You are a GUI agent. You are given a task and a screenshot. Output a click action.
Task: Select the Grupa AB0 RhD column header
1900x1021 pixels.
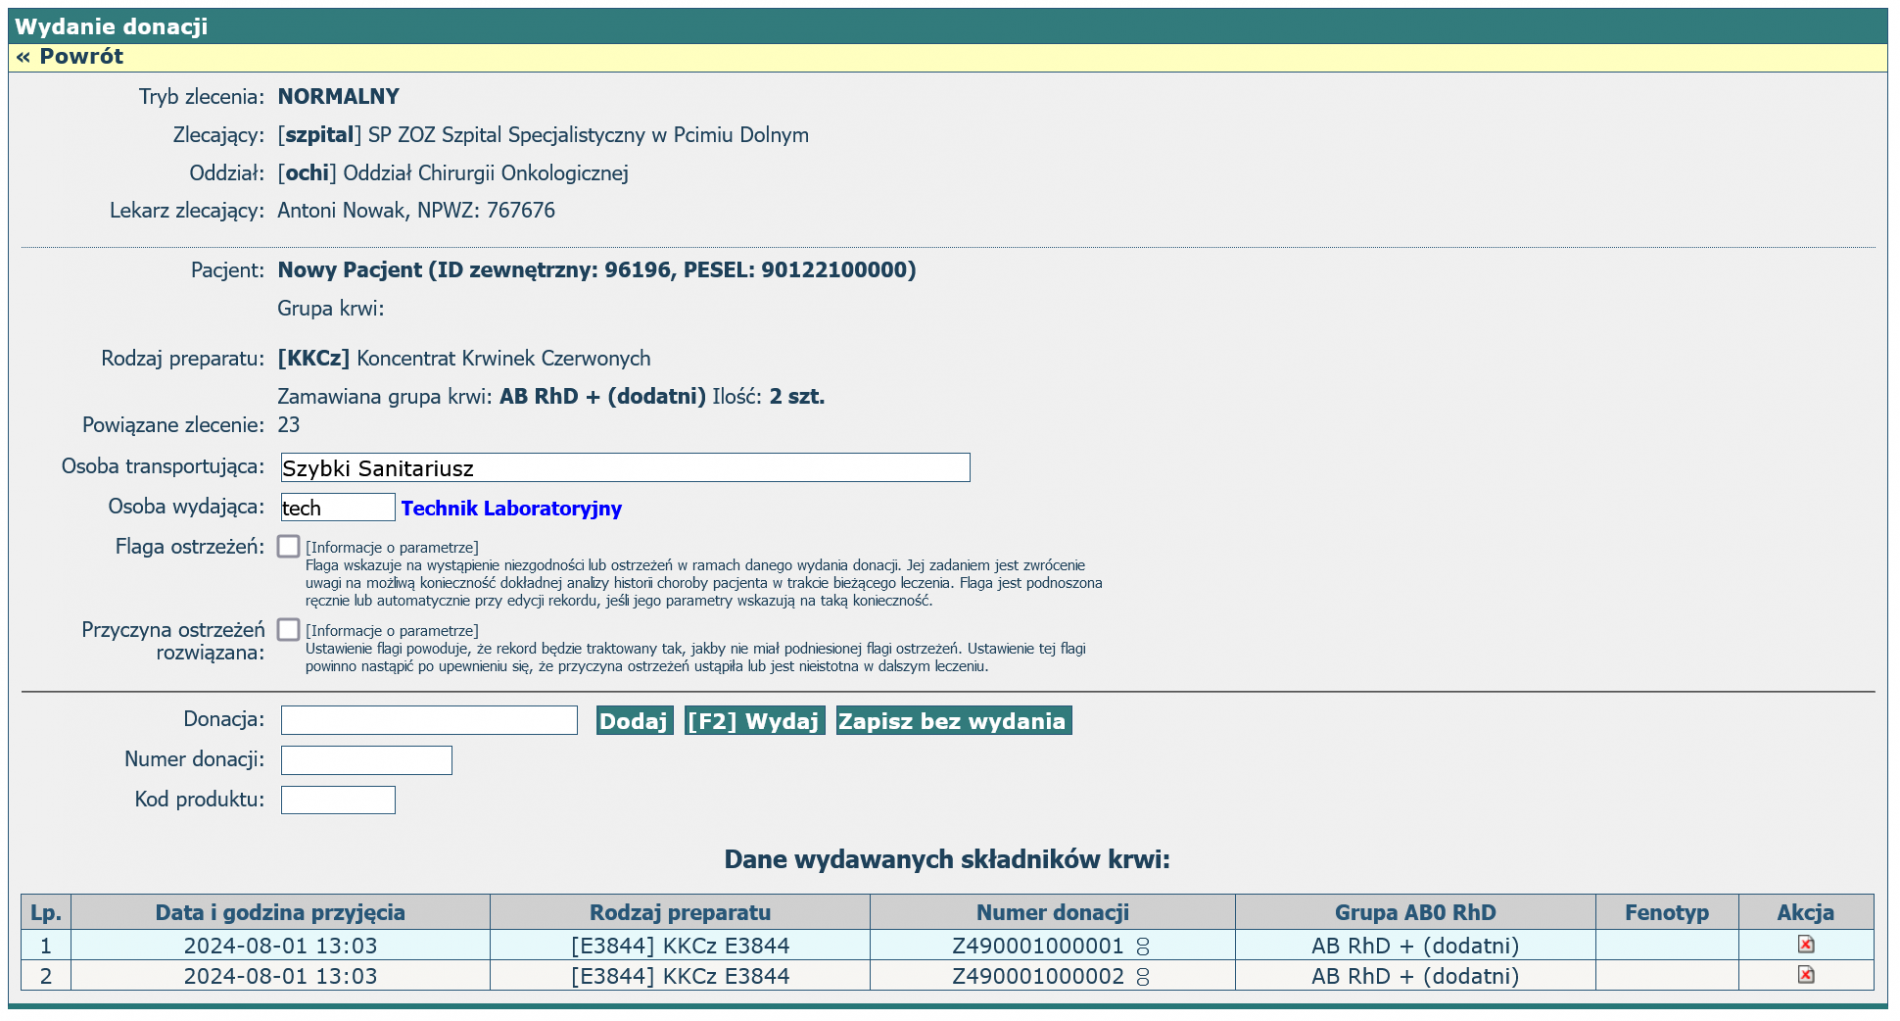click(1415, 913)
